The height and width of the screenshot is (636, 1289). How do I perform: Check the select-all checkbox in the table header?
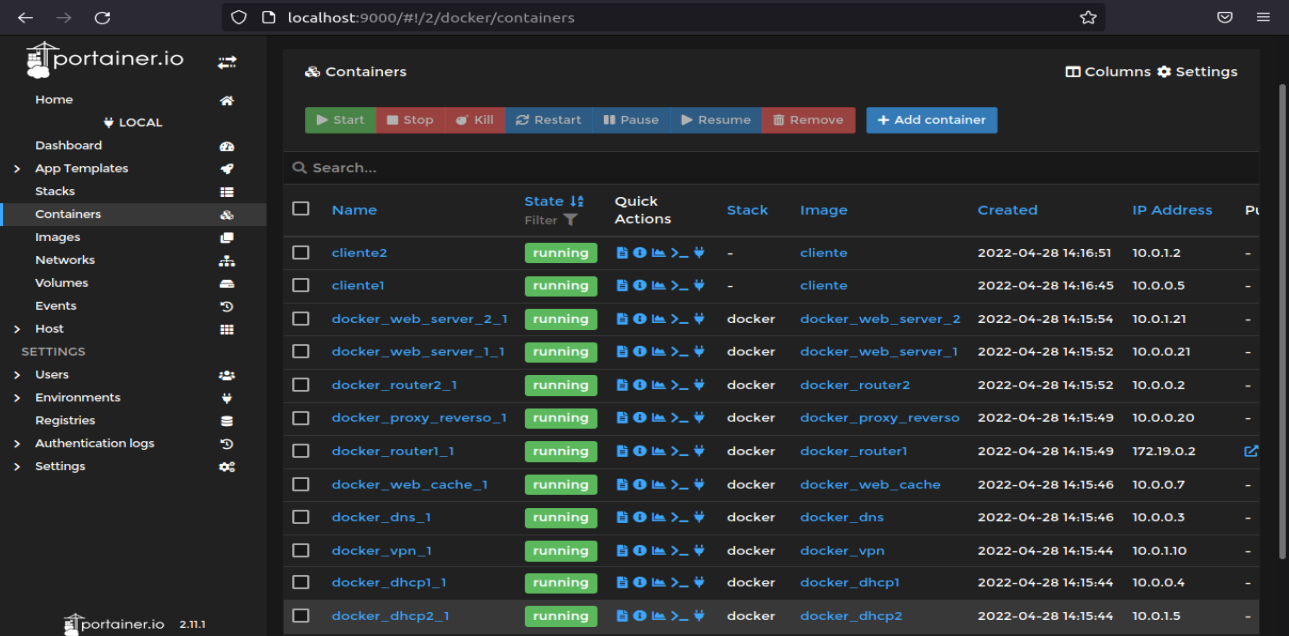301,208
